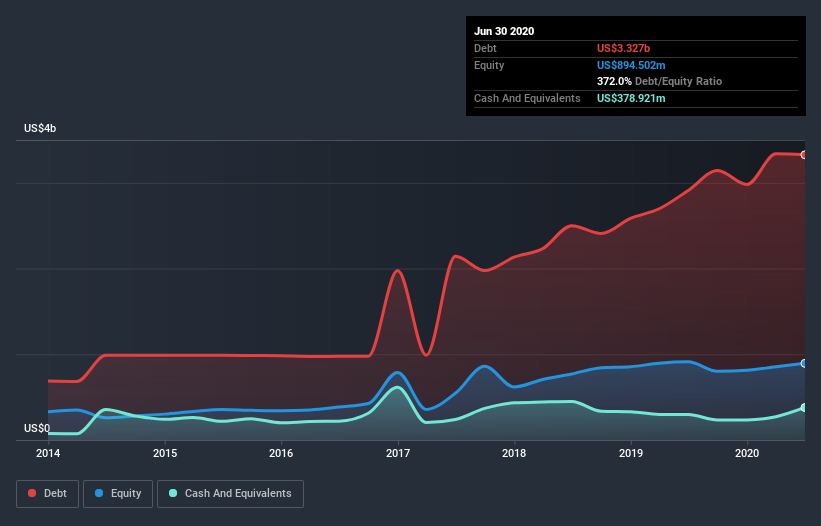This screenshot has height=526, width=821.
Task: Click the US$894.502m equity value
Action: [631, 65]
